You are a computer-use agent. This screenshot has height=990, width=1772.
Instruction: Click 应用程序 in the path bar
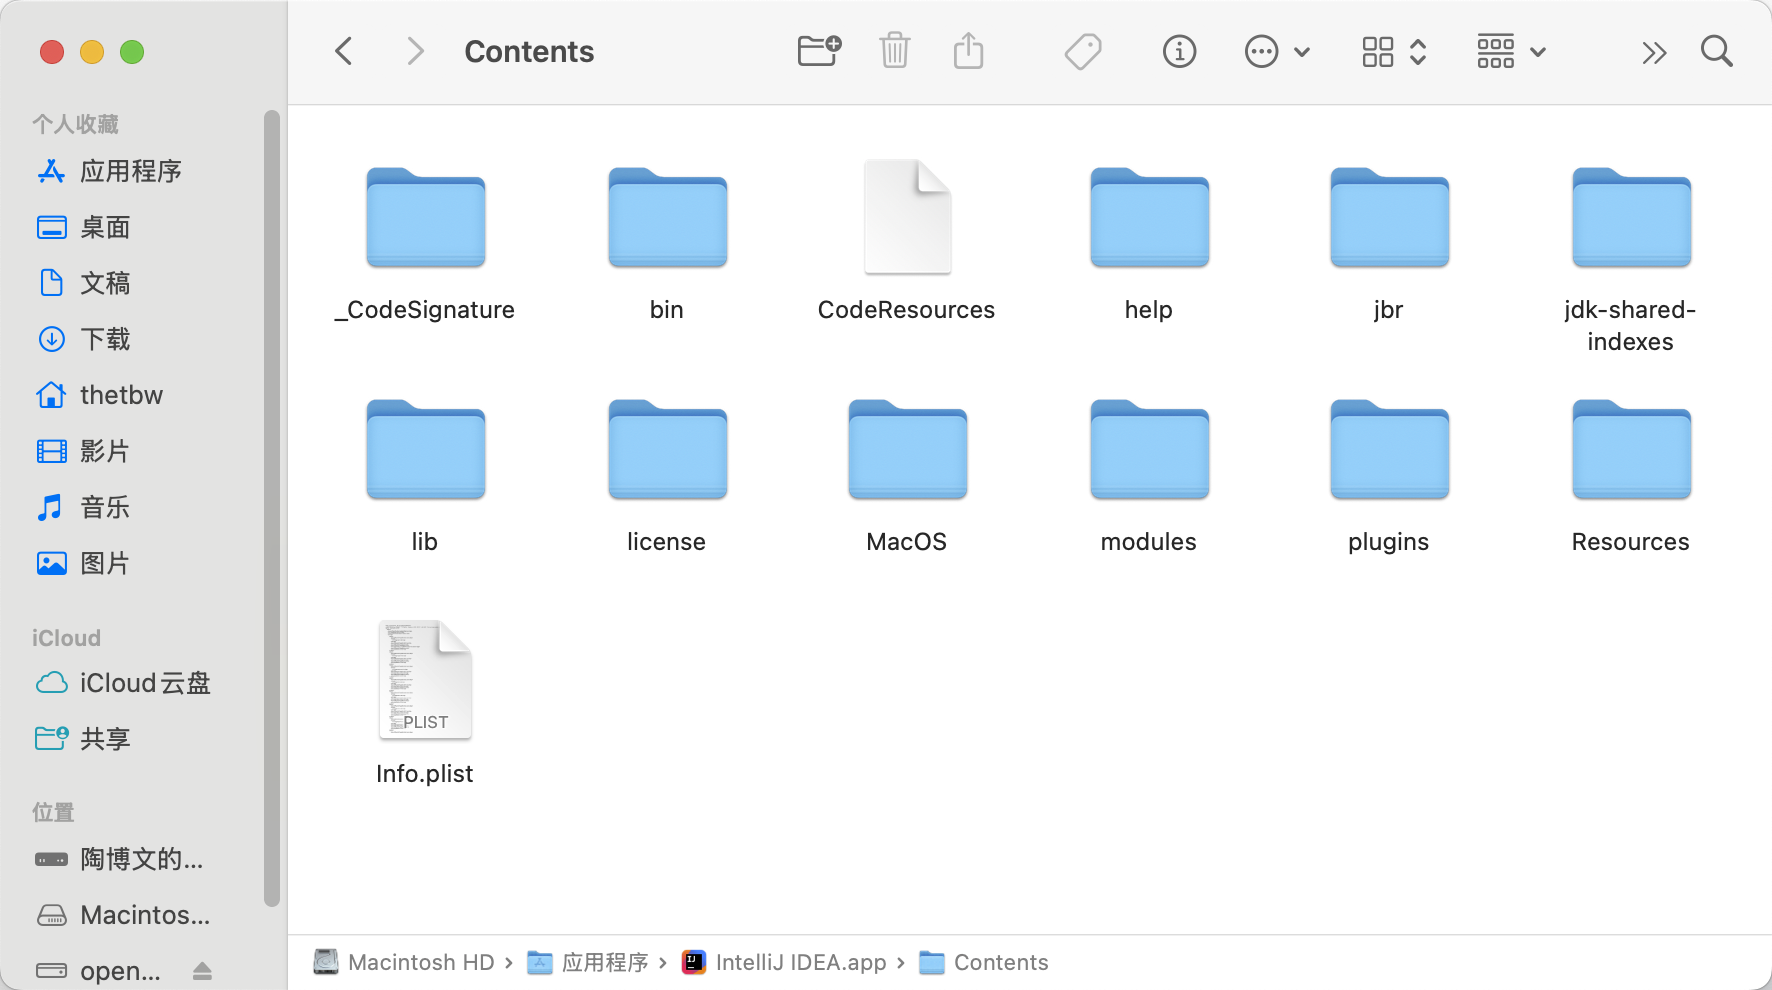[588, 962]
